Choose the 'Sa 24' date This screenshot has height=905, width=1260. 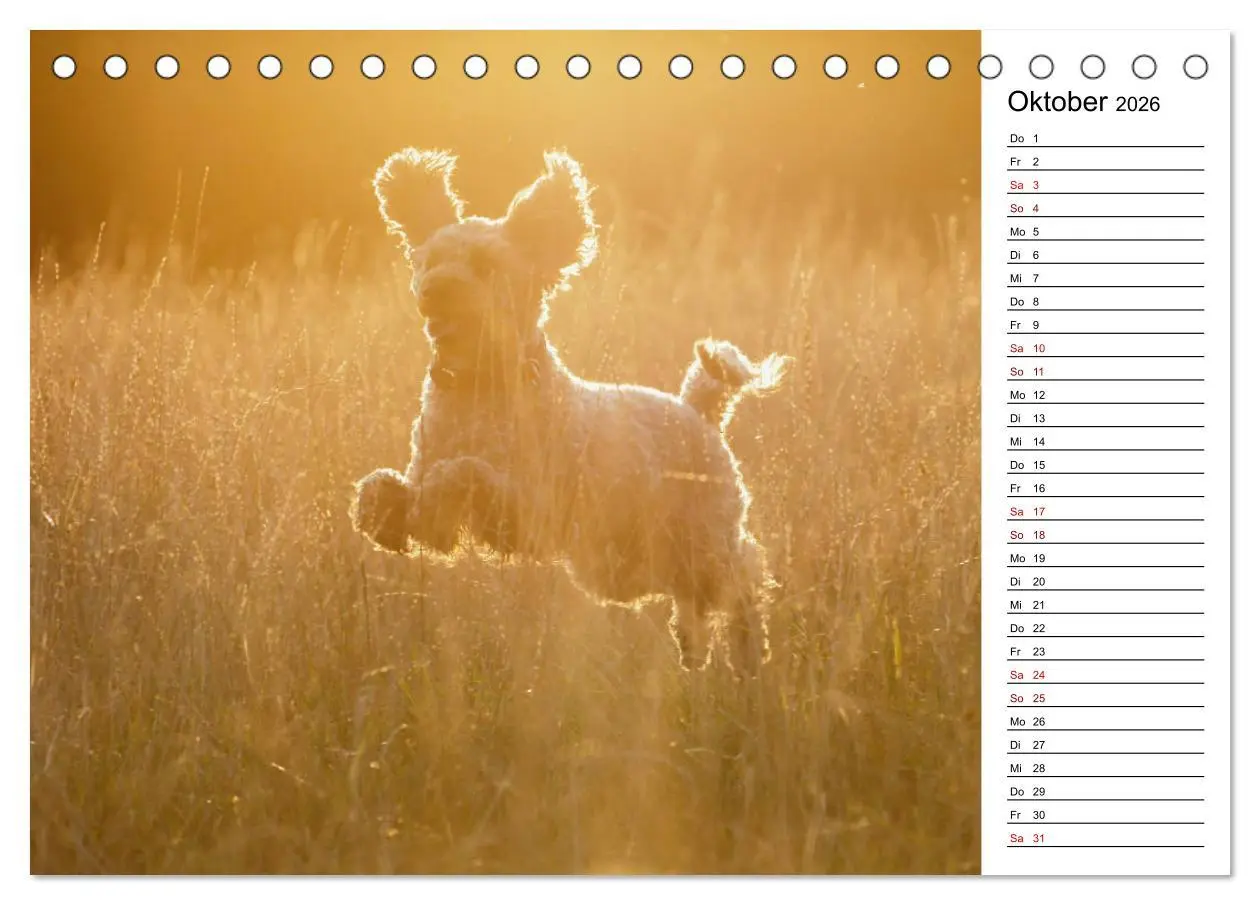1105,675
